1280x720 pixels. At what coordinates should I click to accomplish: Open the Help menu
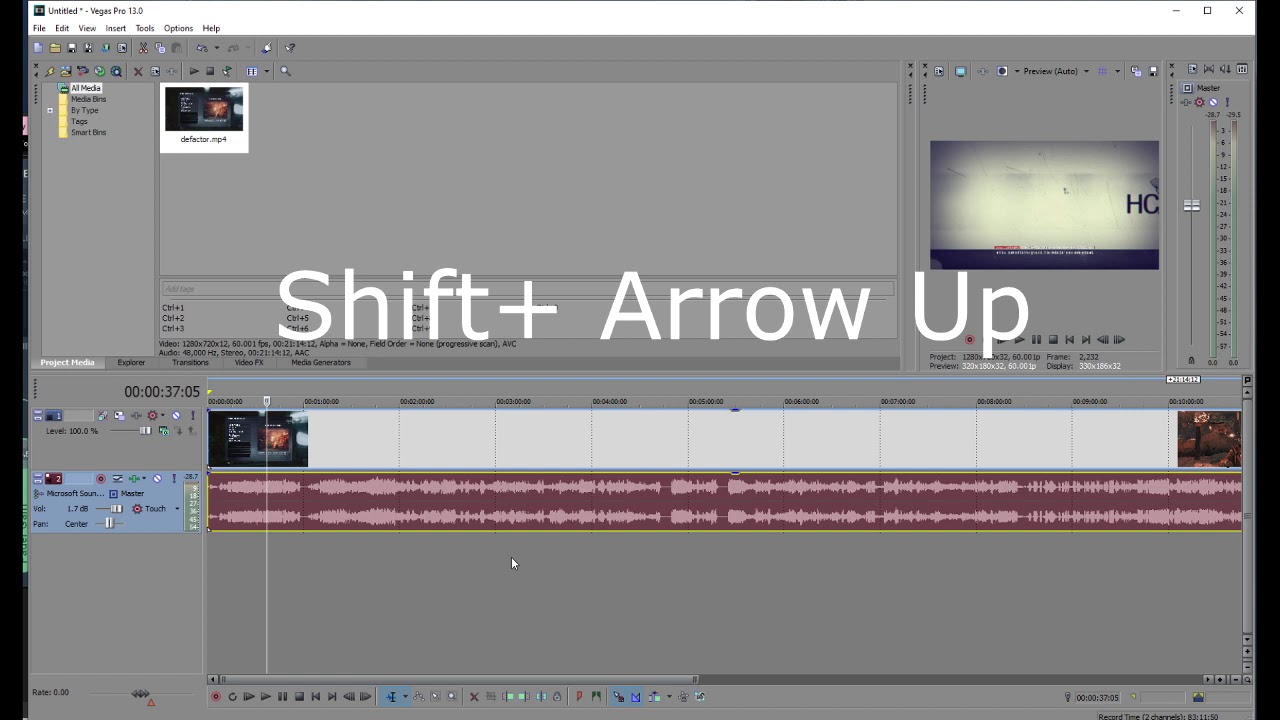211,28
